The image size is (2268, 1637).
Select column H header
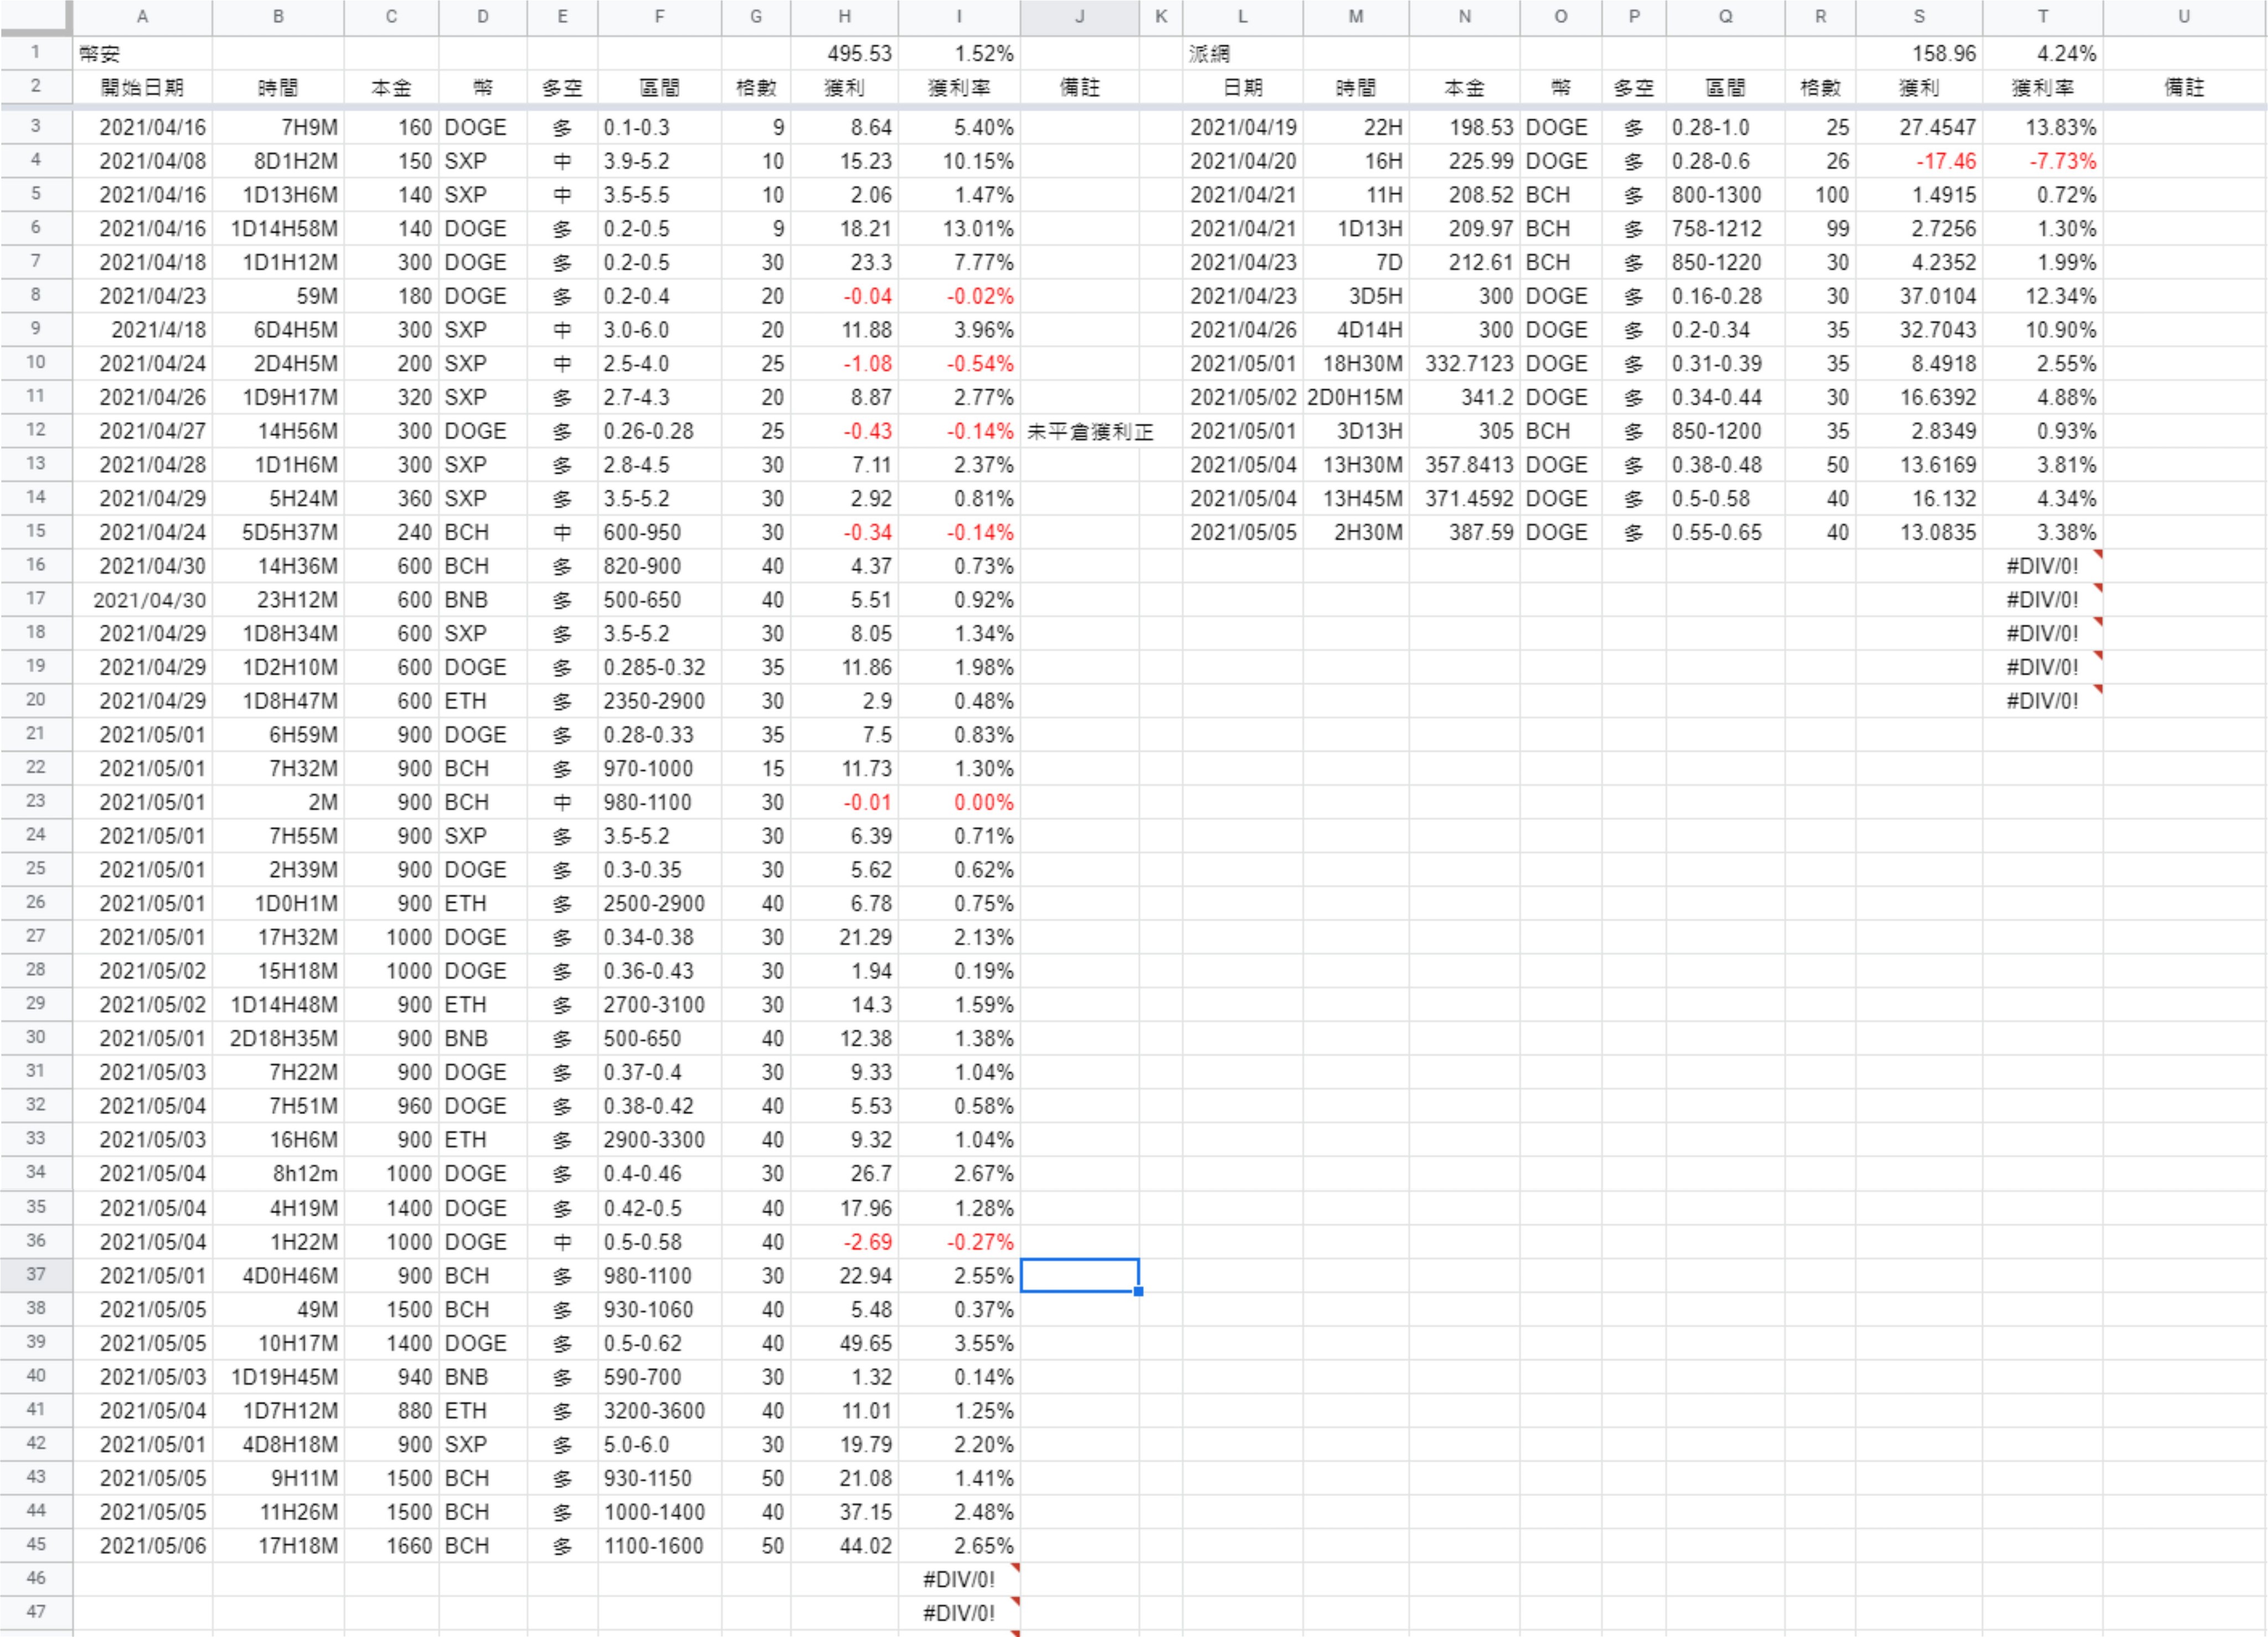point(844,17)
